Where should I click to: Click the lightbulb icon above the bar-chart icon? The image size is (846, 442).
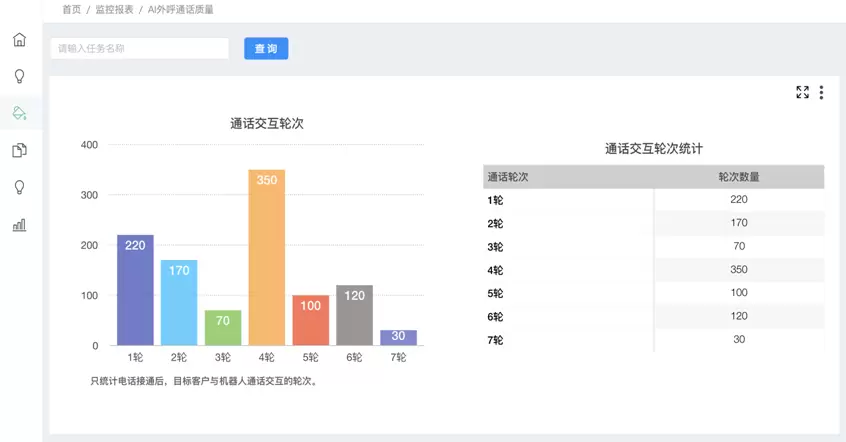[19, 187]
